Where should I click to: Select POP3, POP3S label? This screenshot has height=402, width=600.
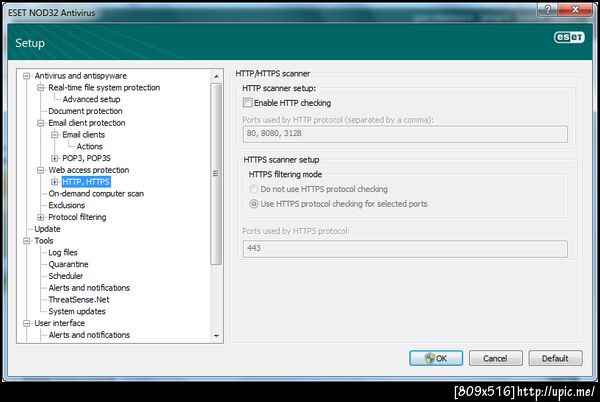pyautogui.click(x=86, y=158)
